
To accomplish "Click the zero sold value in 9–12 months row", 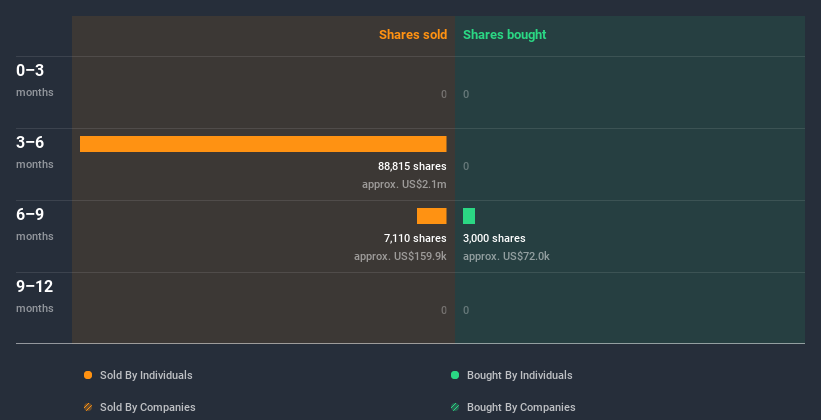I will coord(444,310).
